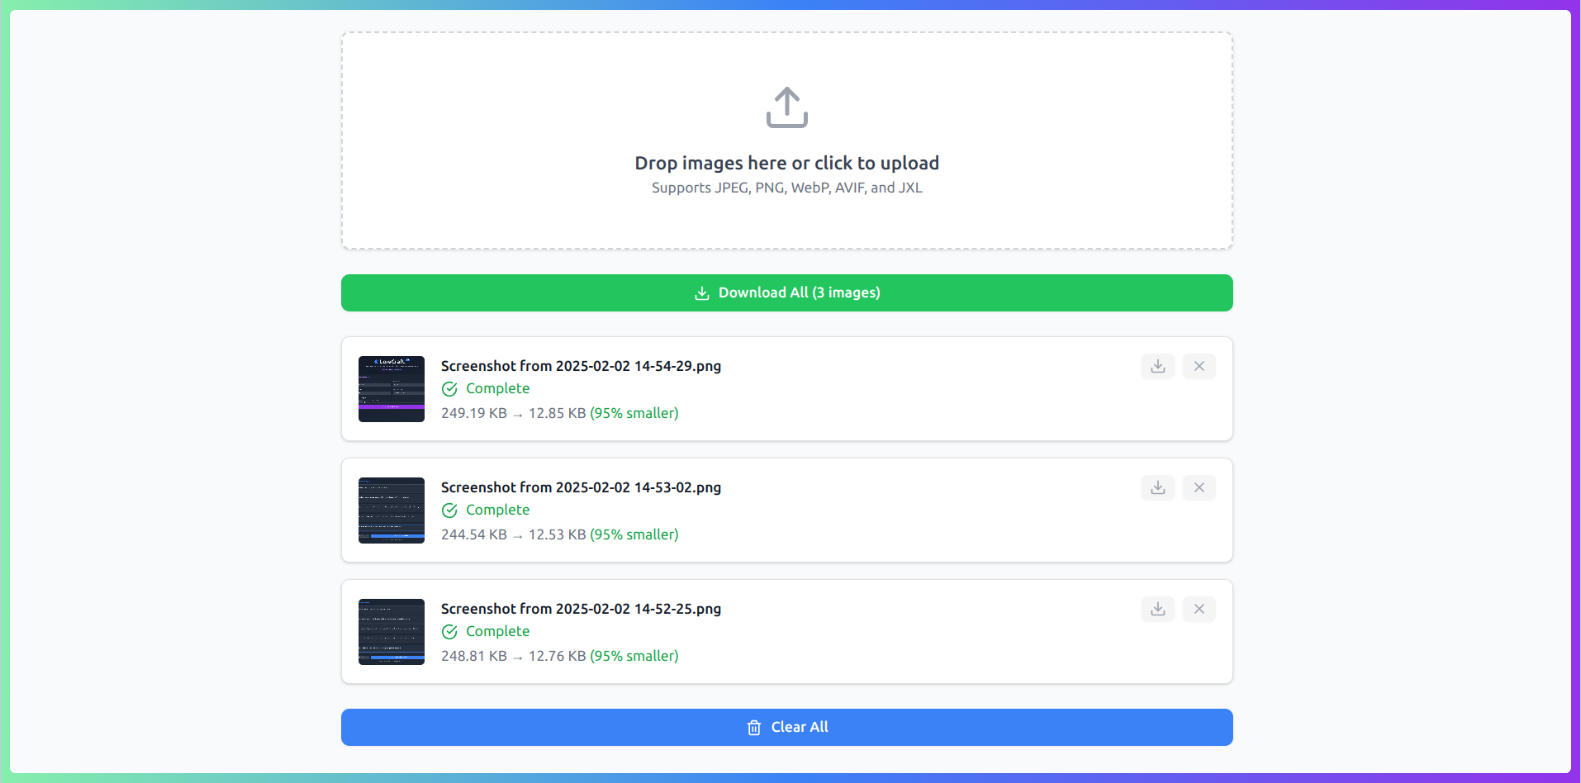The image size is (1581, 783).
Task: Remove the 14-53-02 screenshot with the X icon
Action: pos(1199,487)
